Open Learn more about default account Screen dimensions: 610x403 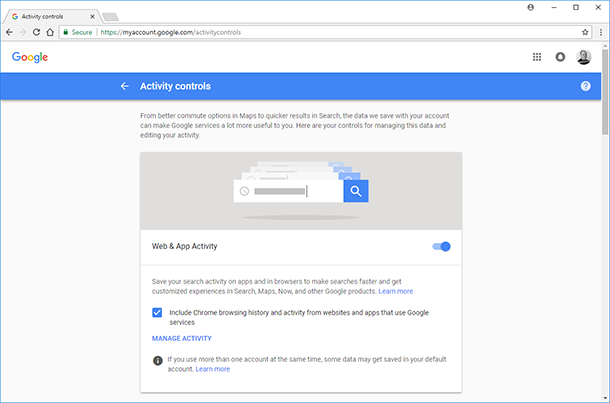tap(213, 369)
